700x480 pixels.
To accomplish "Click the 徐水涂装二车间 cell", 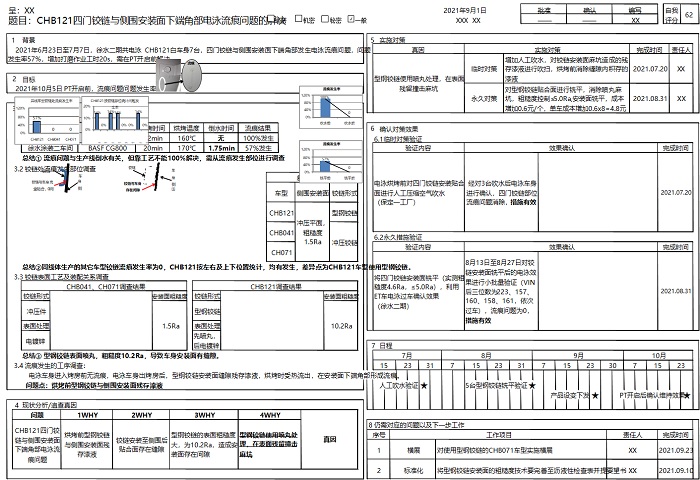I will pyautogui.click(x=50, y=148).
